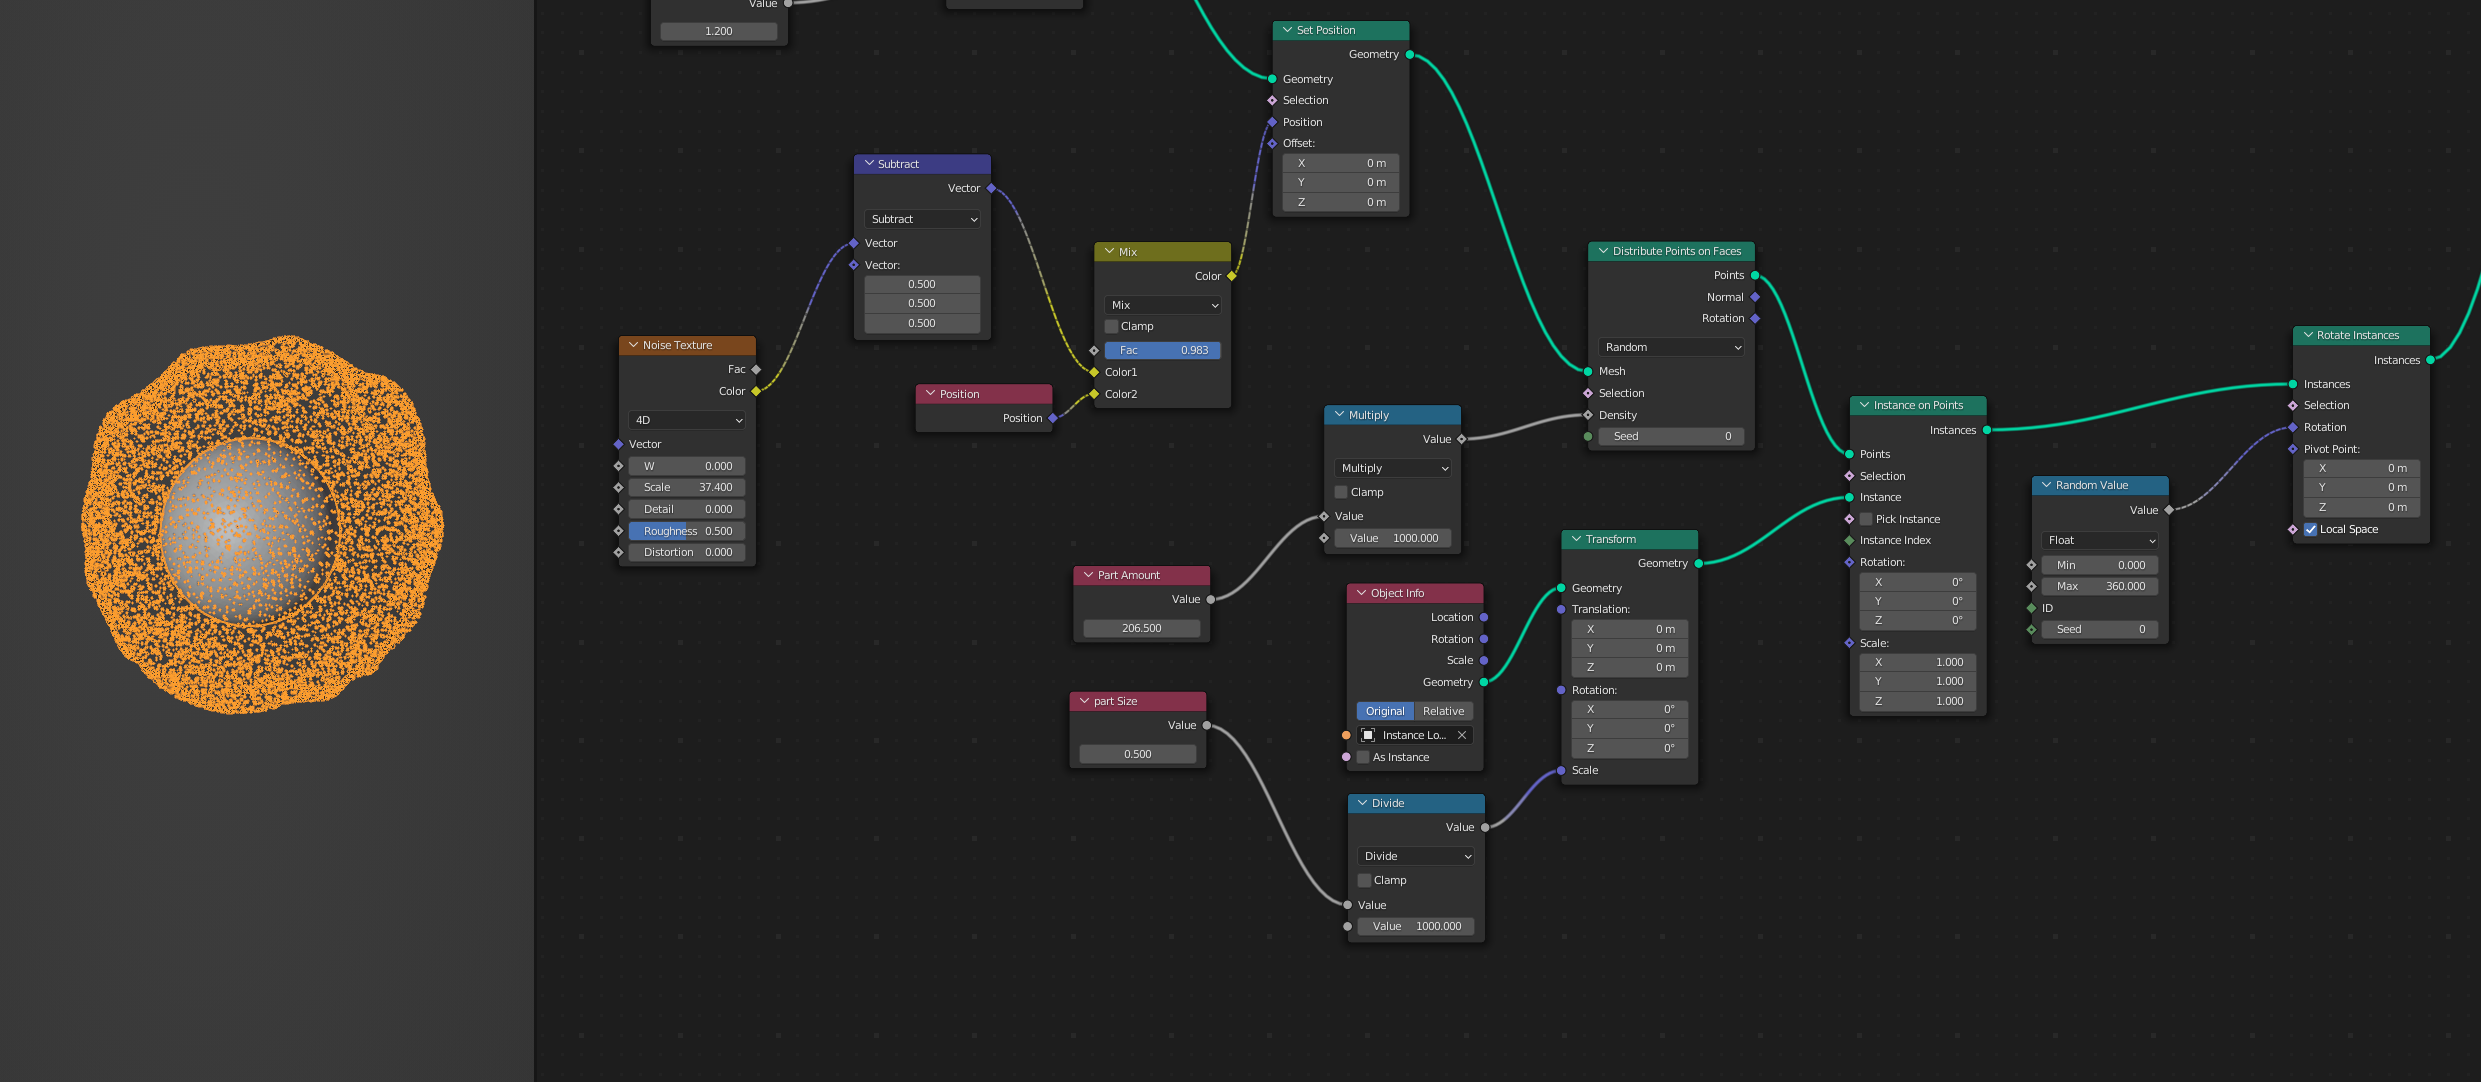2481x1082 pixels.
Task: Toggle the As Instance checkbox
Action: (x=1363, y=757)
